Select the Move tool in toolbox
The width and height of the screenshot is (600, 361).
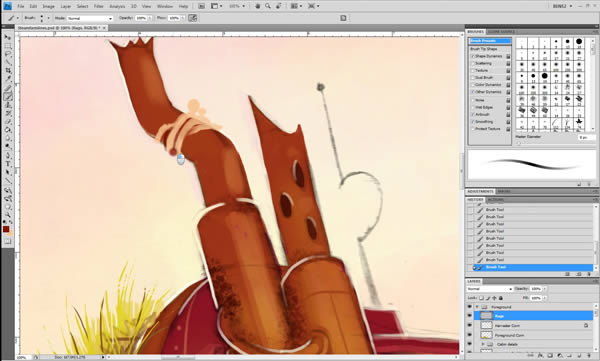pyautogui.click(x=7, y=37)
